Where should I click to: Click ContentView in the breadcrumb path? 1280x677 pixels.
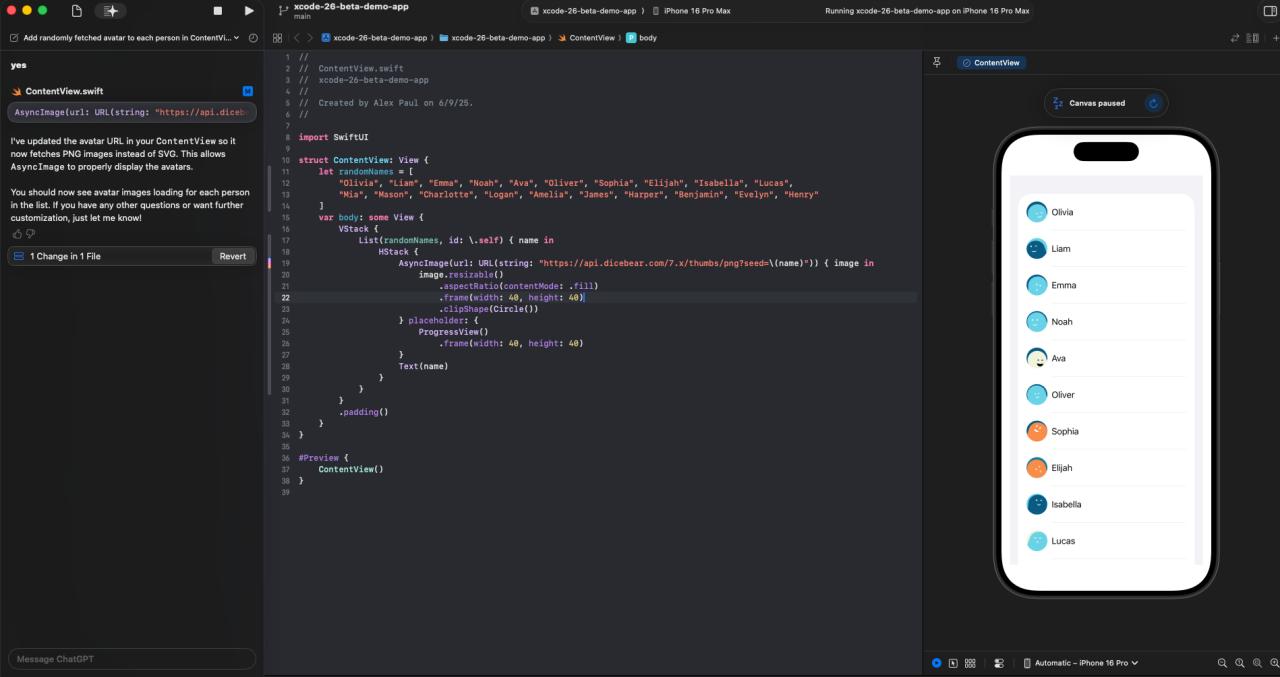(x=591, y=38)
